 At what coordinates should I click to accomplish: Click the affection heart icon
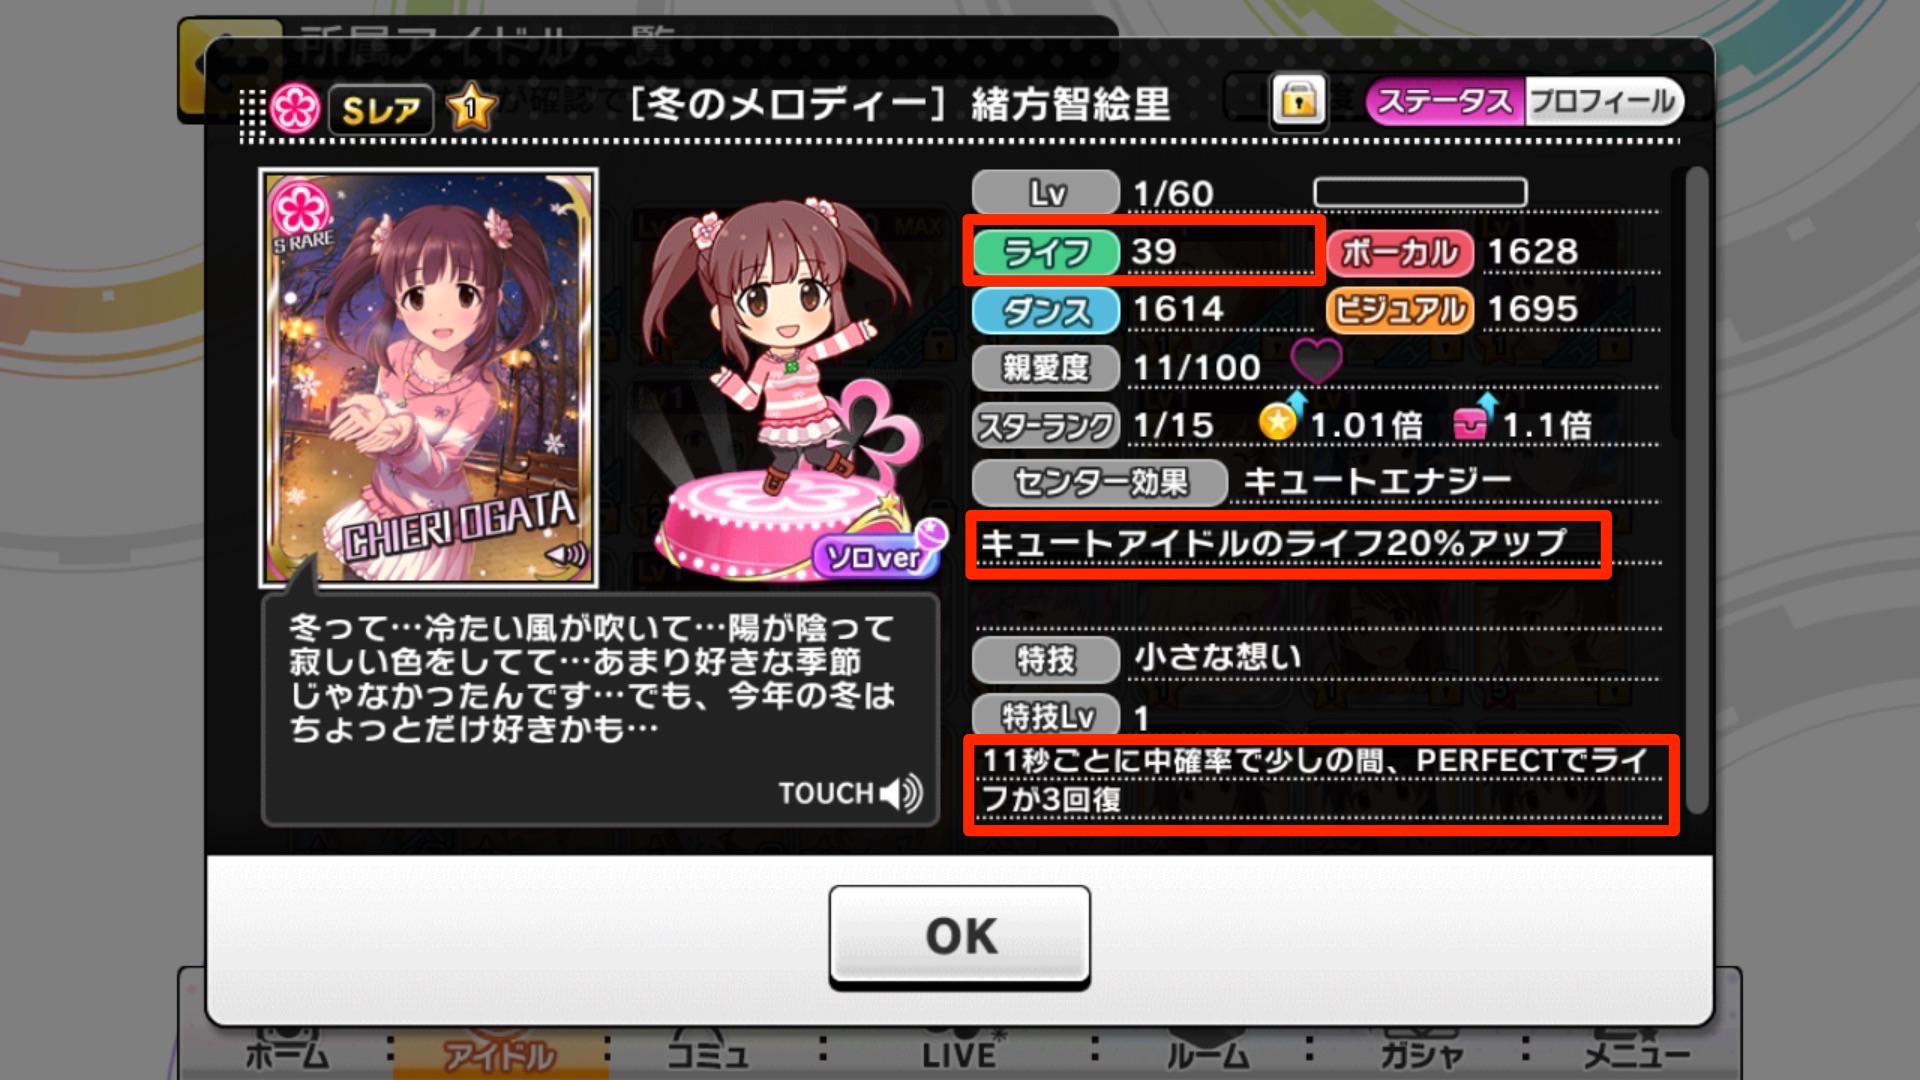pyautogui.click(x=1315, y=361)
